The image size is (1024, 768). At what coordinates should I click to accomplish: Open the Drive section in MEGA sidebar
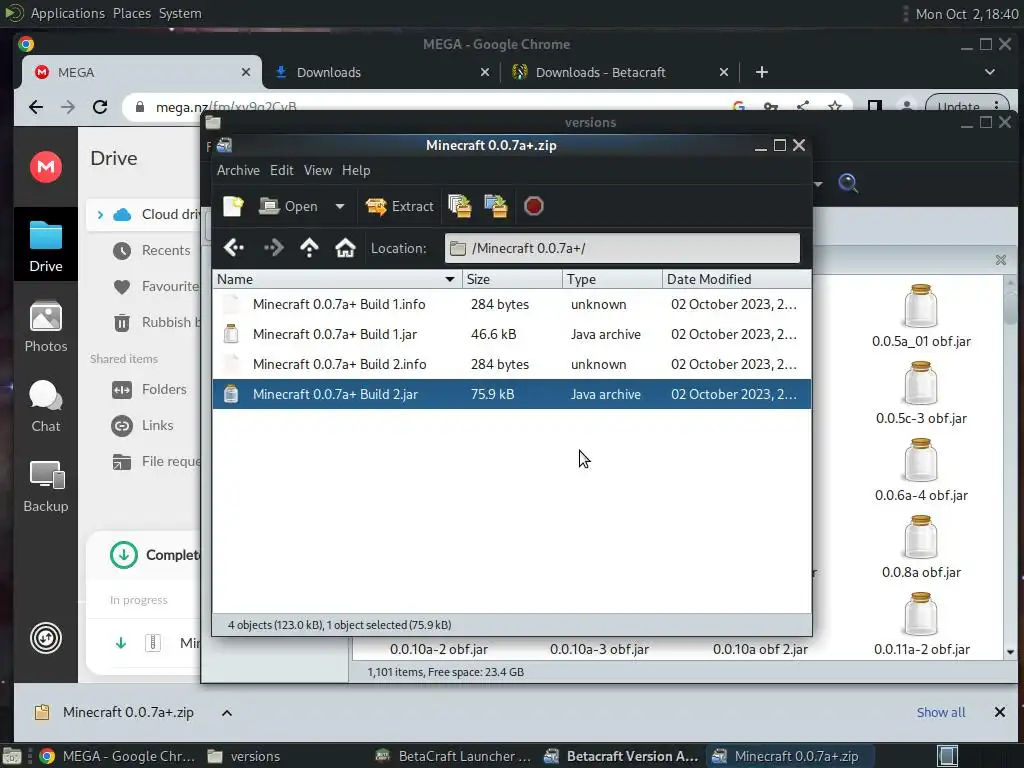46,246
